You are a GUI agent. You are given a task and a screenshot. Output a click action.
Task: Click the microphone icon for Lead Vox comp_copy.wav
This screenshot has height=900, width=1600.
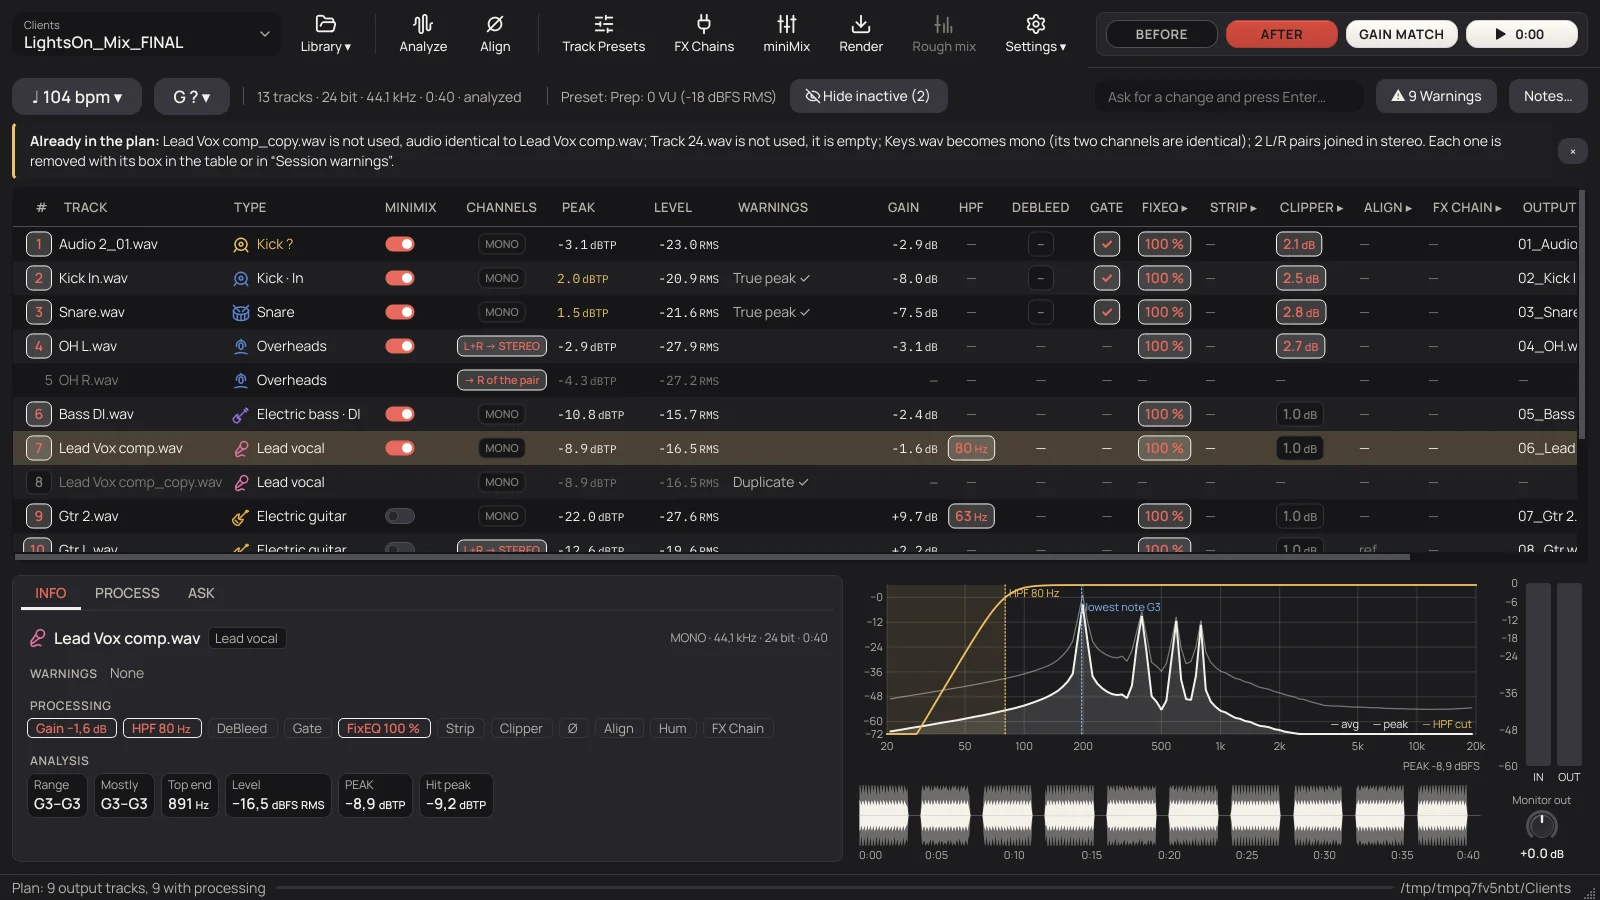(x=241, y=483)
